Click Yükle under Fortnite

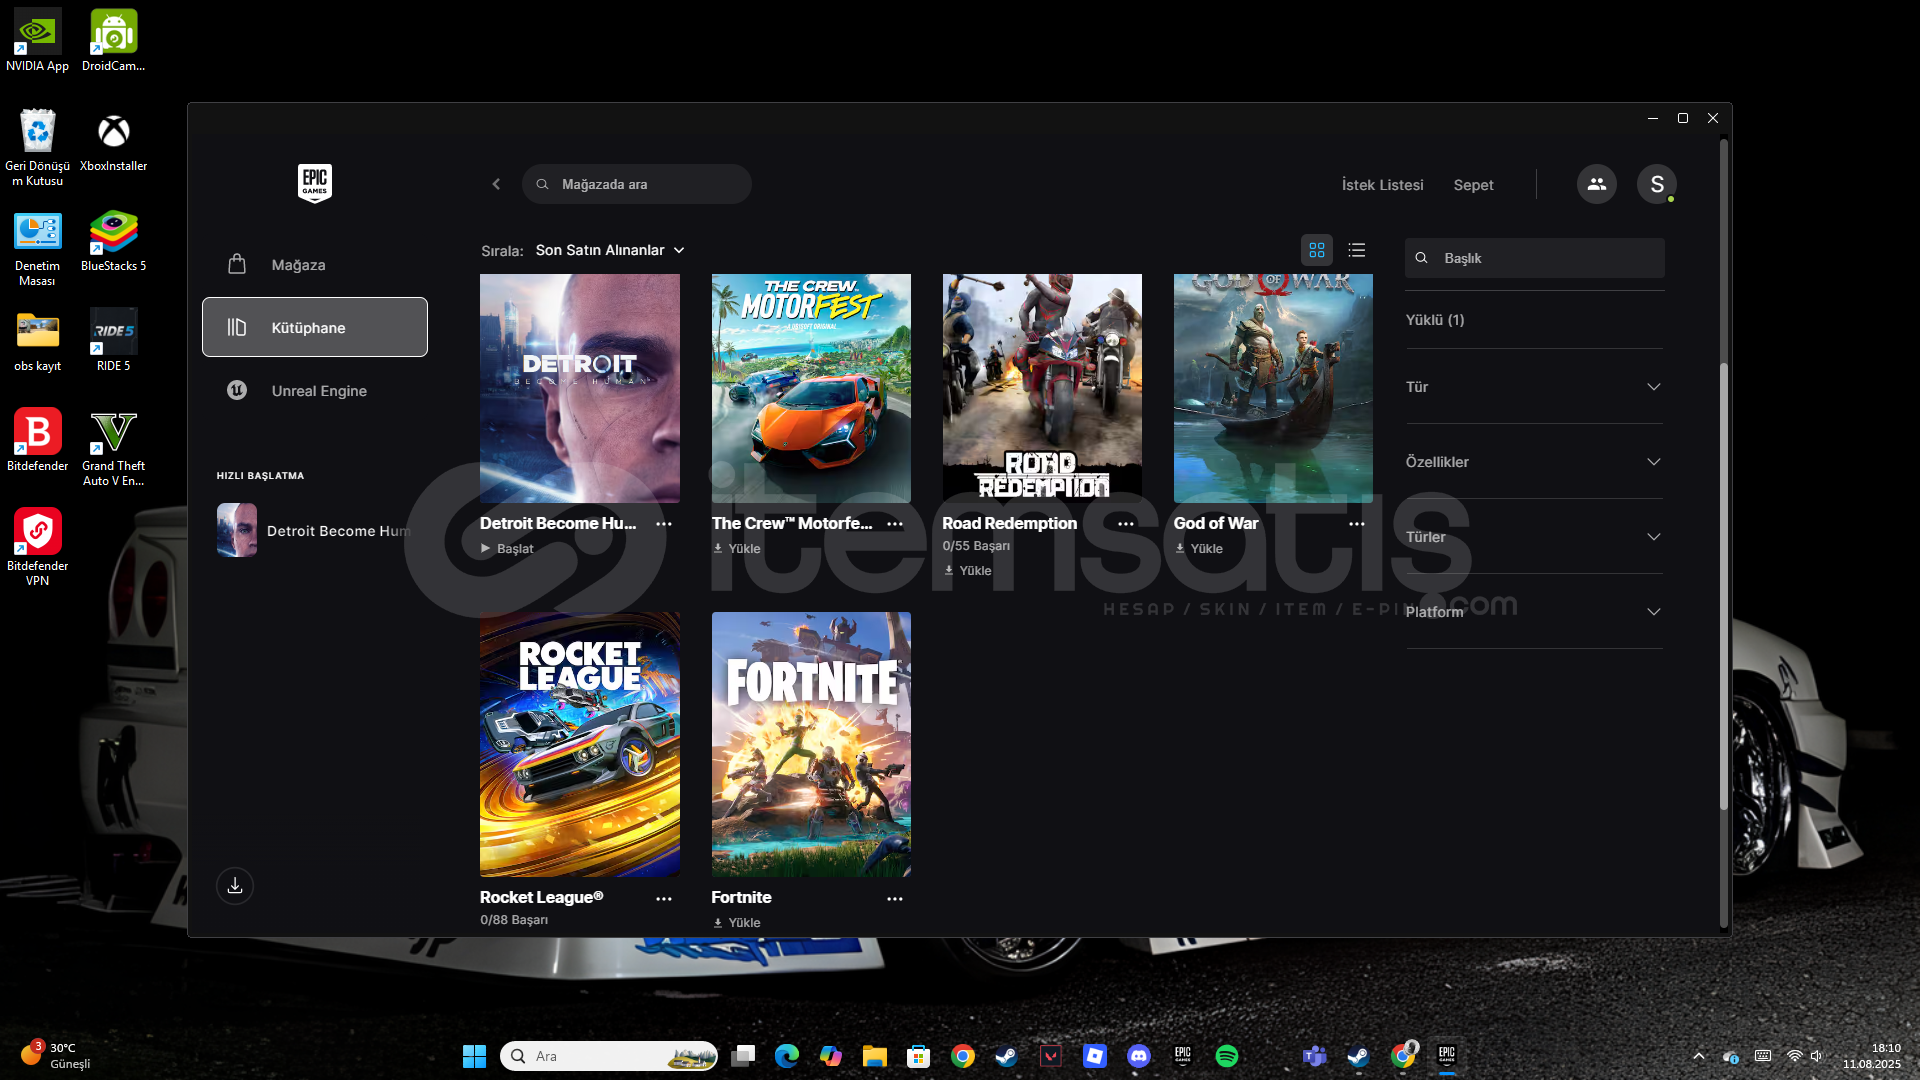(x=737, y=923)
